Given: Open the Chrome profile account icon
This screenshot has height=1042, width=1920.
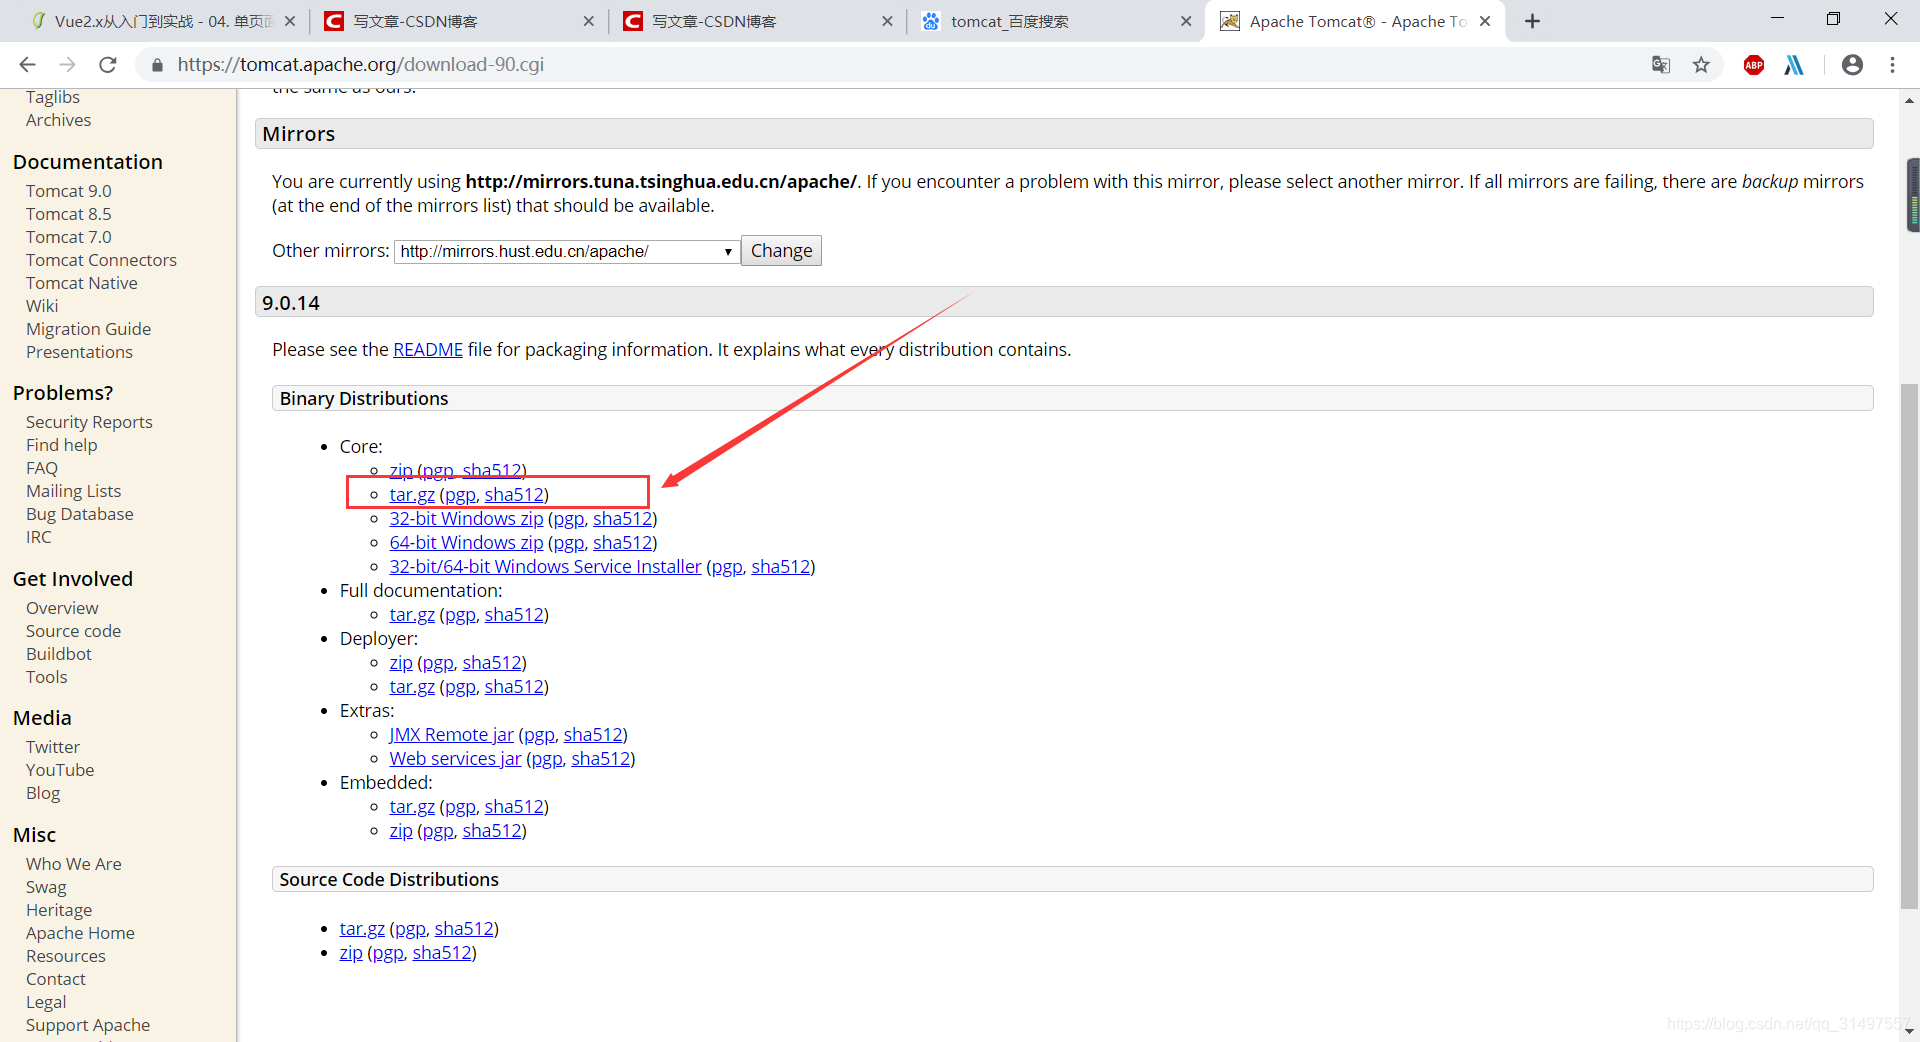Looking at the screenshot, I should [x=1852, y=65].
